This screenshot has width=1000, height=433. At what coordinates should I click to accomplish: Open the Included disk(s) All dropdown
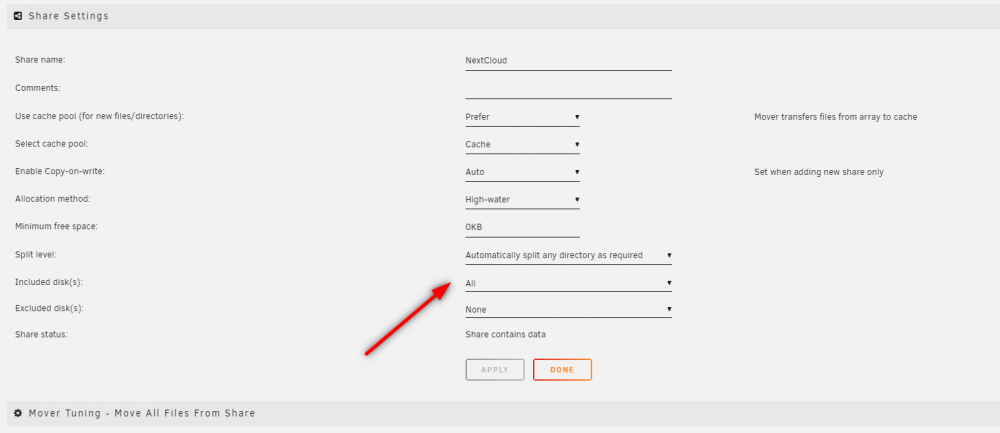568,283
